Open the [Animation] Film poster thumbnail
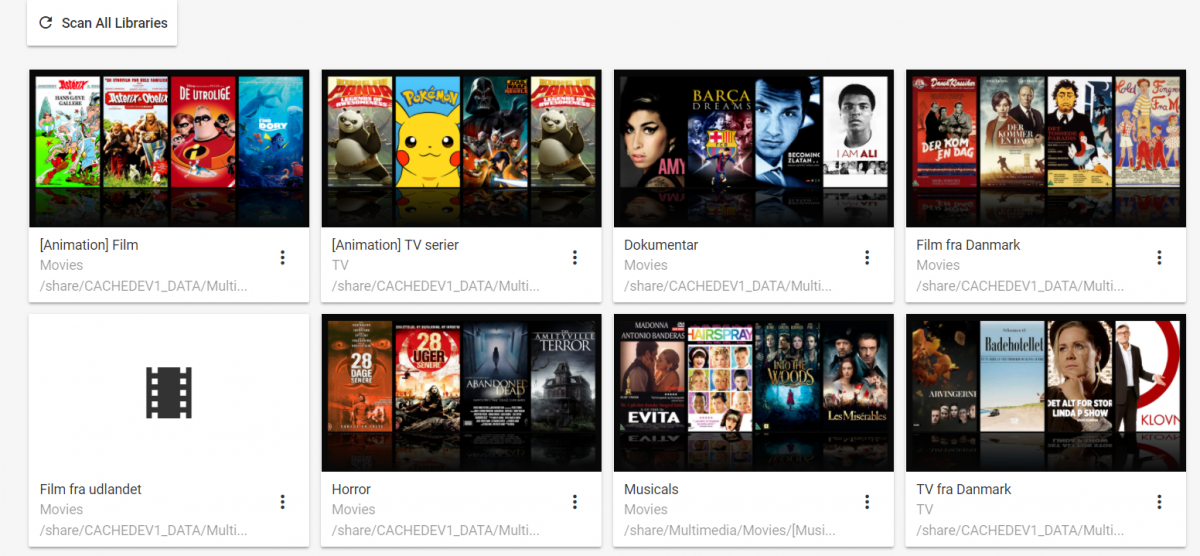This screenshot has height=556, width=1200. pyautogui.click(x=169, y=148)
